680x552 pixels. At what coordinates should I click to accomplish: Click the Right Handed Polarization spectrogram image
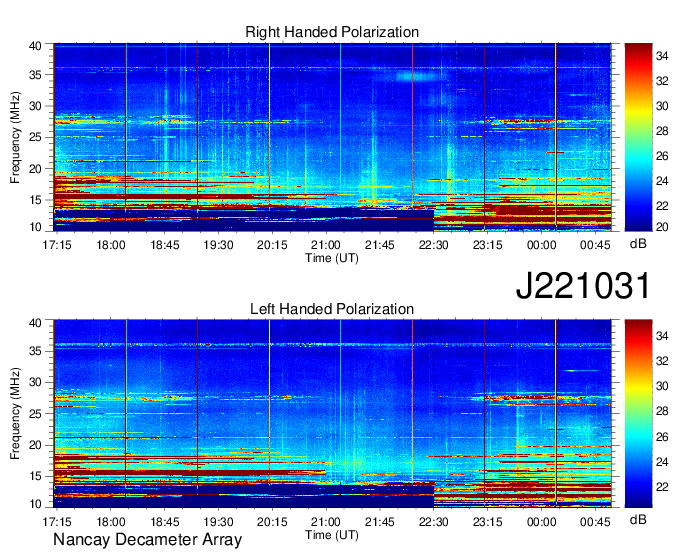(x=332, y=137)
